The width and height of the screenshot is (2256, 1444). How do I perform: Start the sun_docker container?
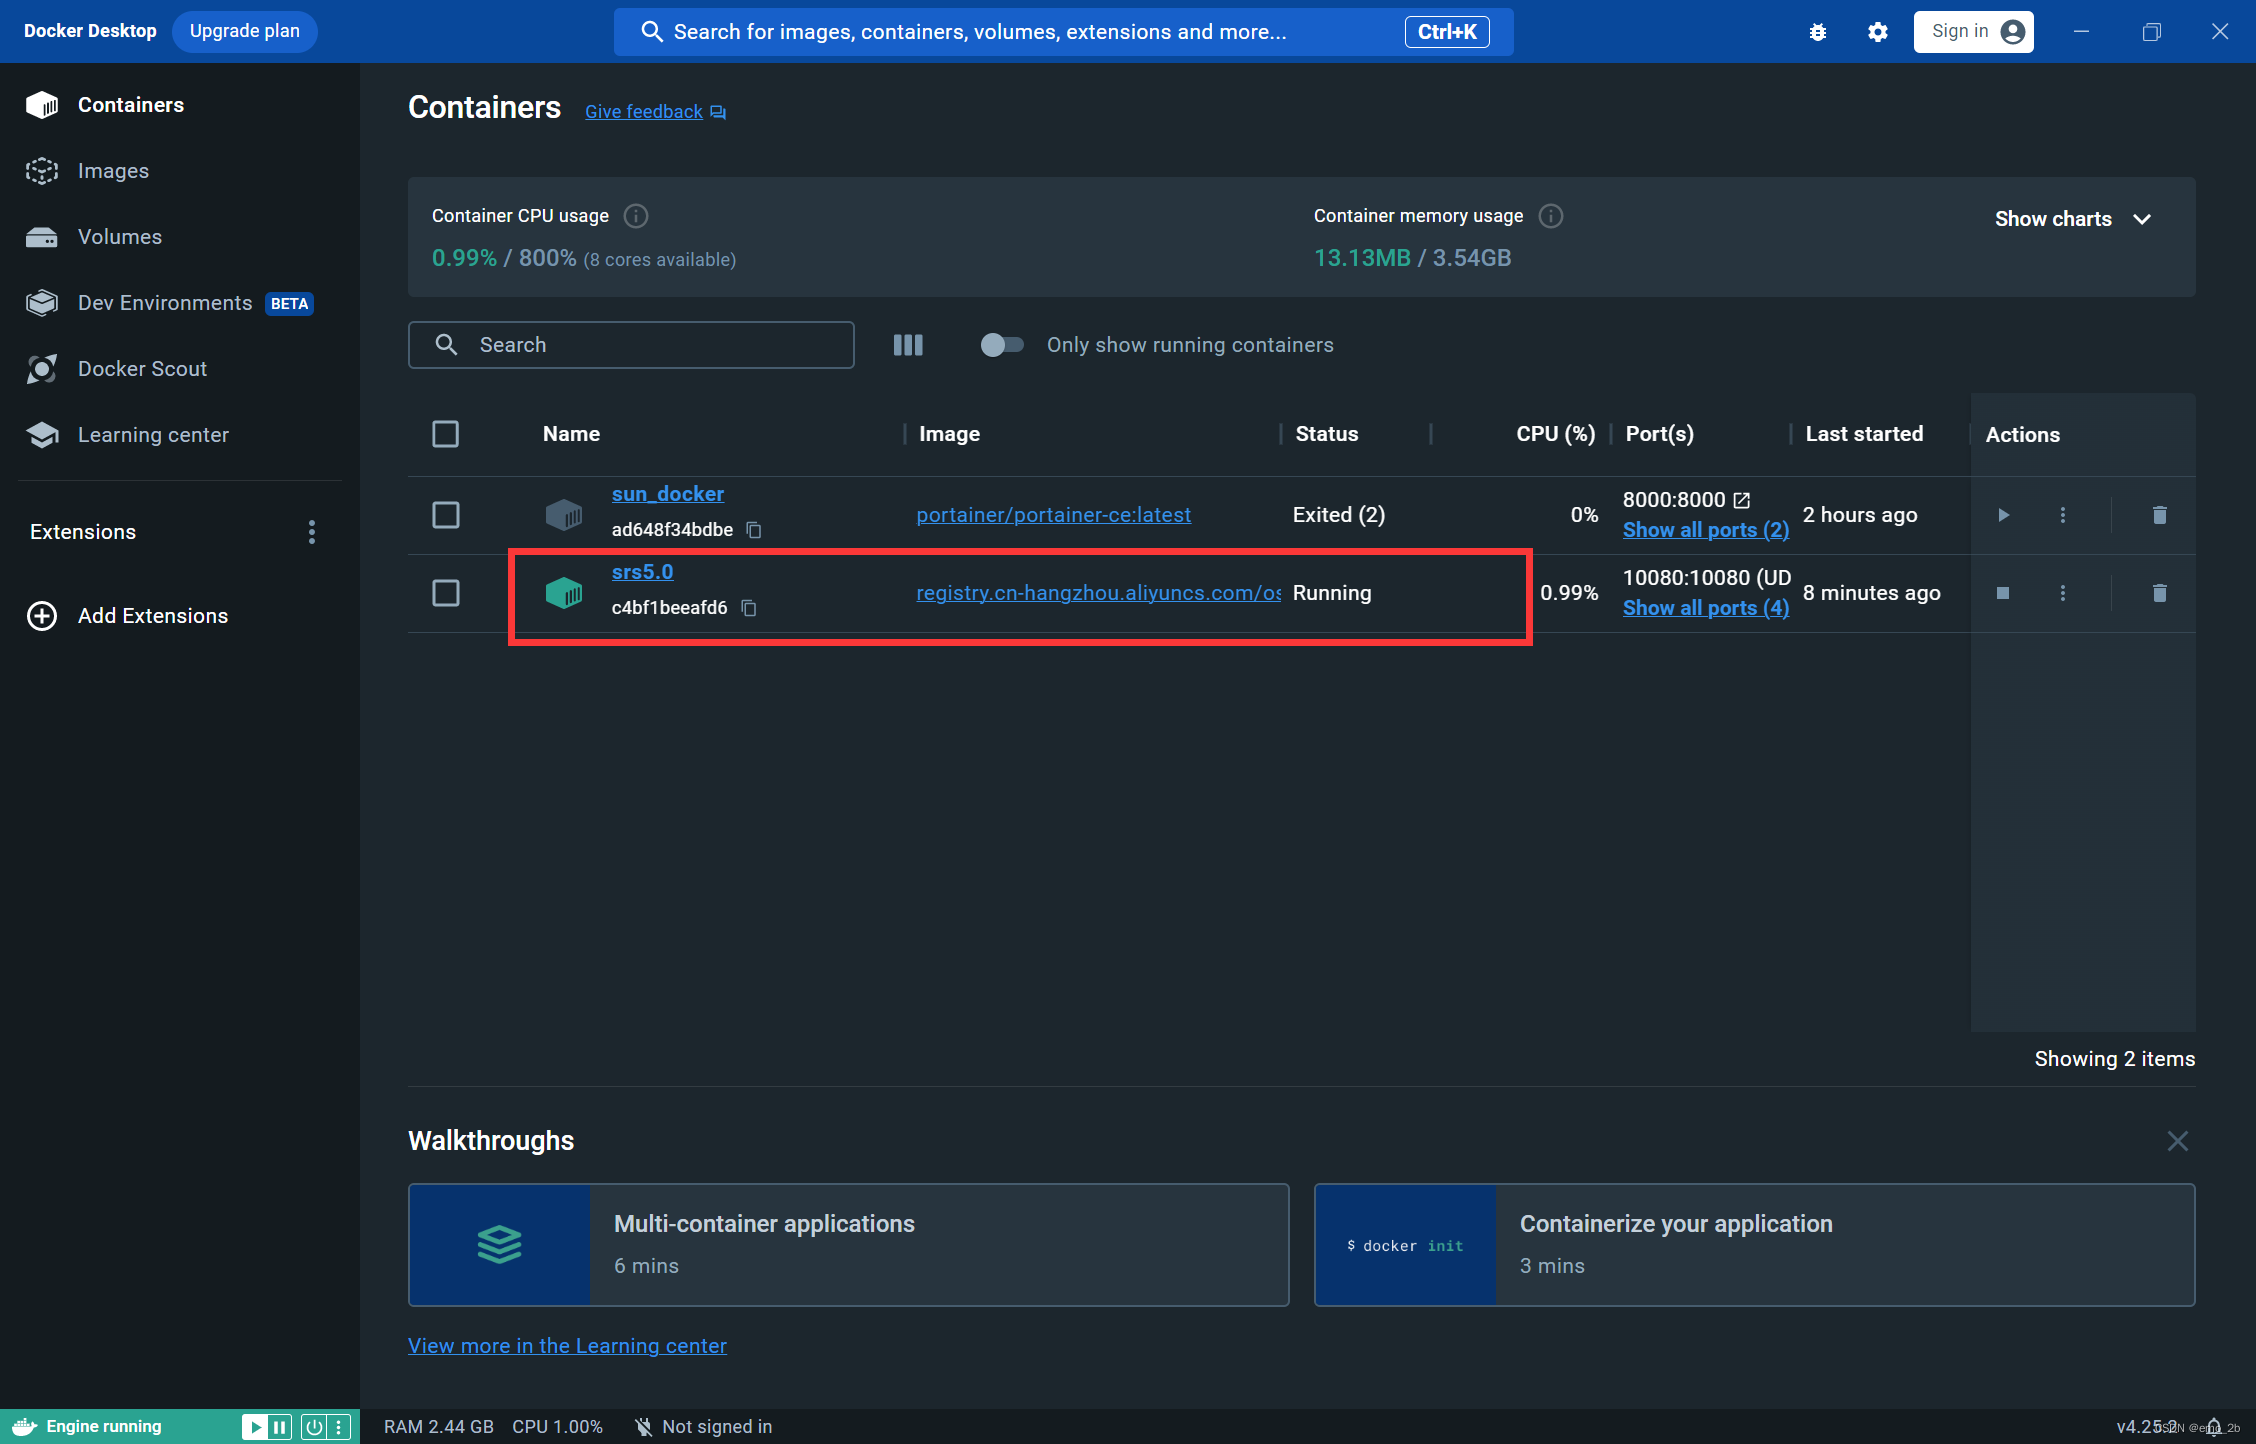[2003, 515]
